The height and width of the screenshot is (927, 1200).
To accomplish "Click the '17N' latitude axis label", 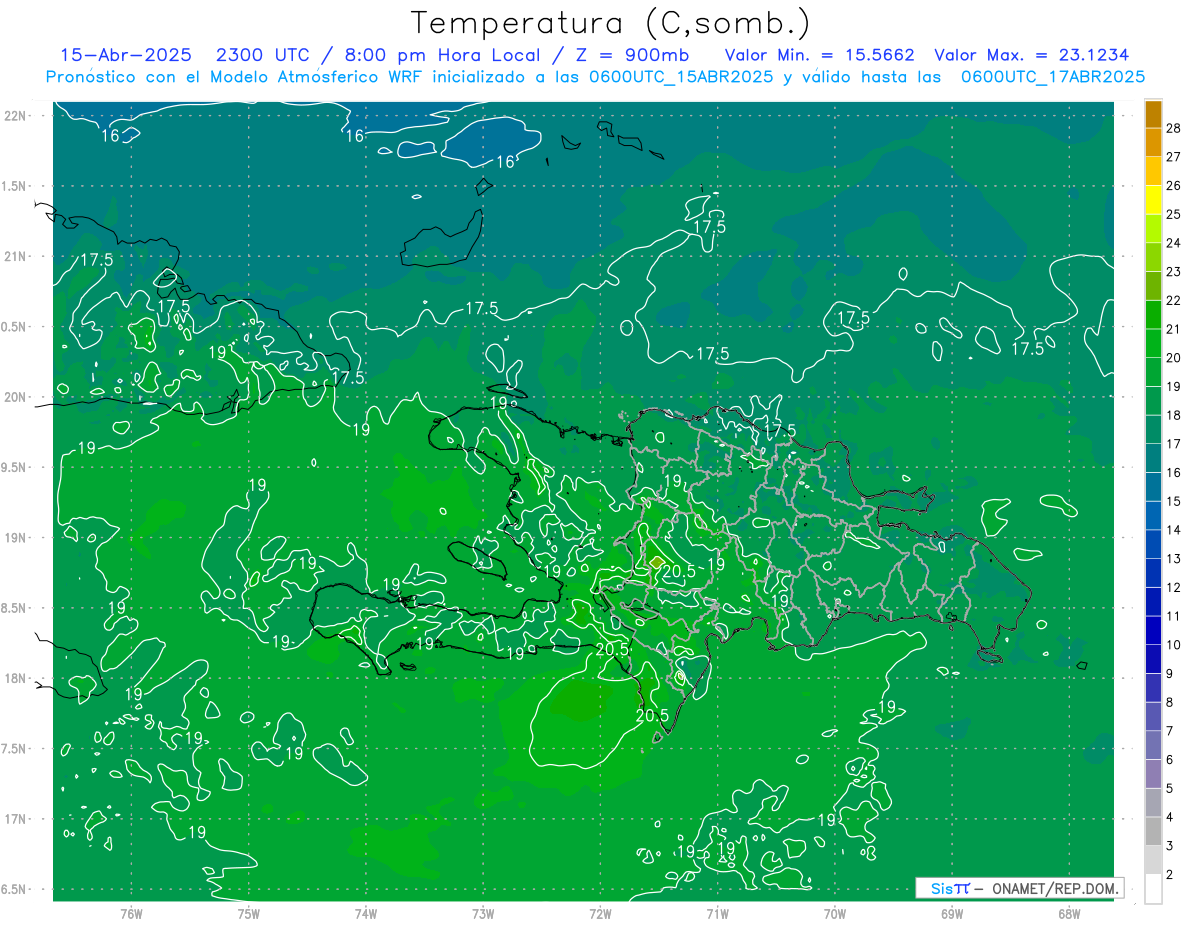I will click(x=15, y=819).
